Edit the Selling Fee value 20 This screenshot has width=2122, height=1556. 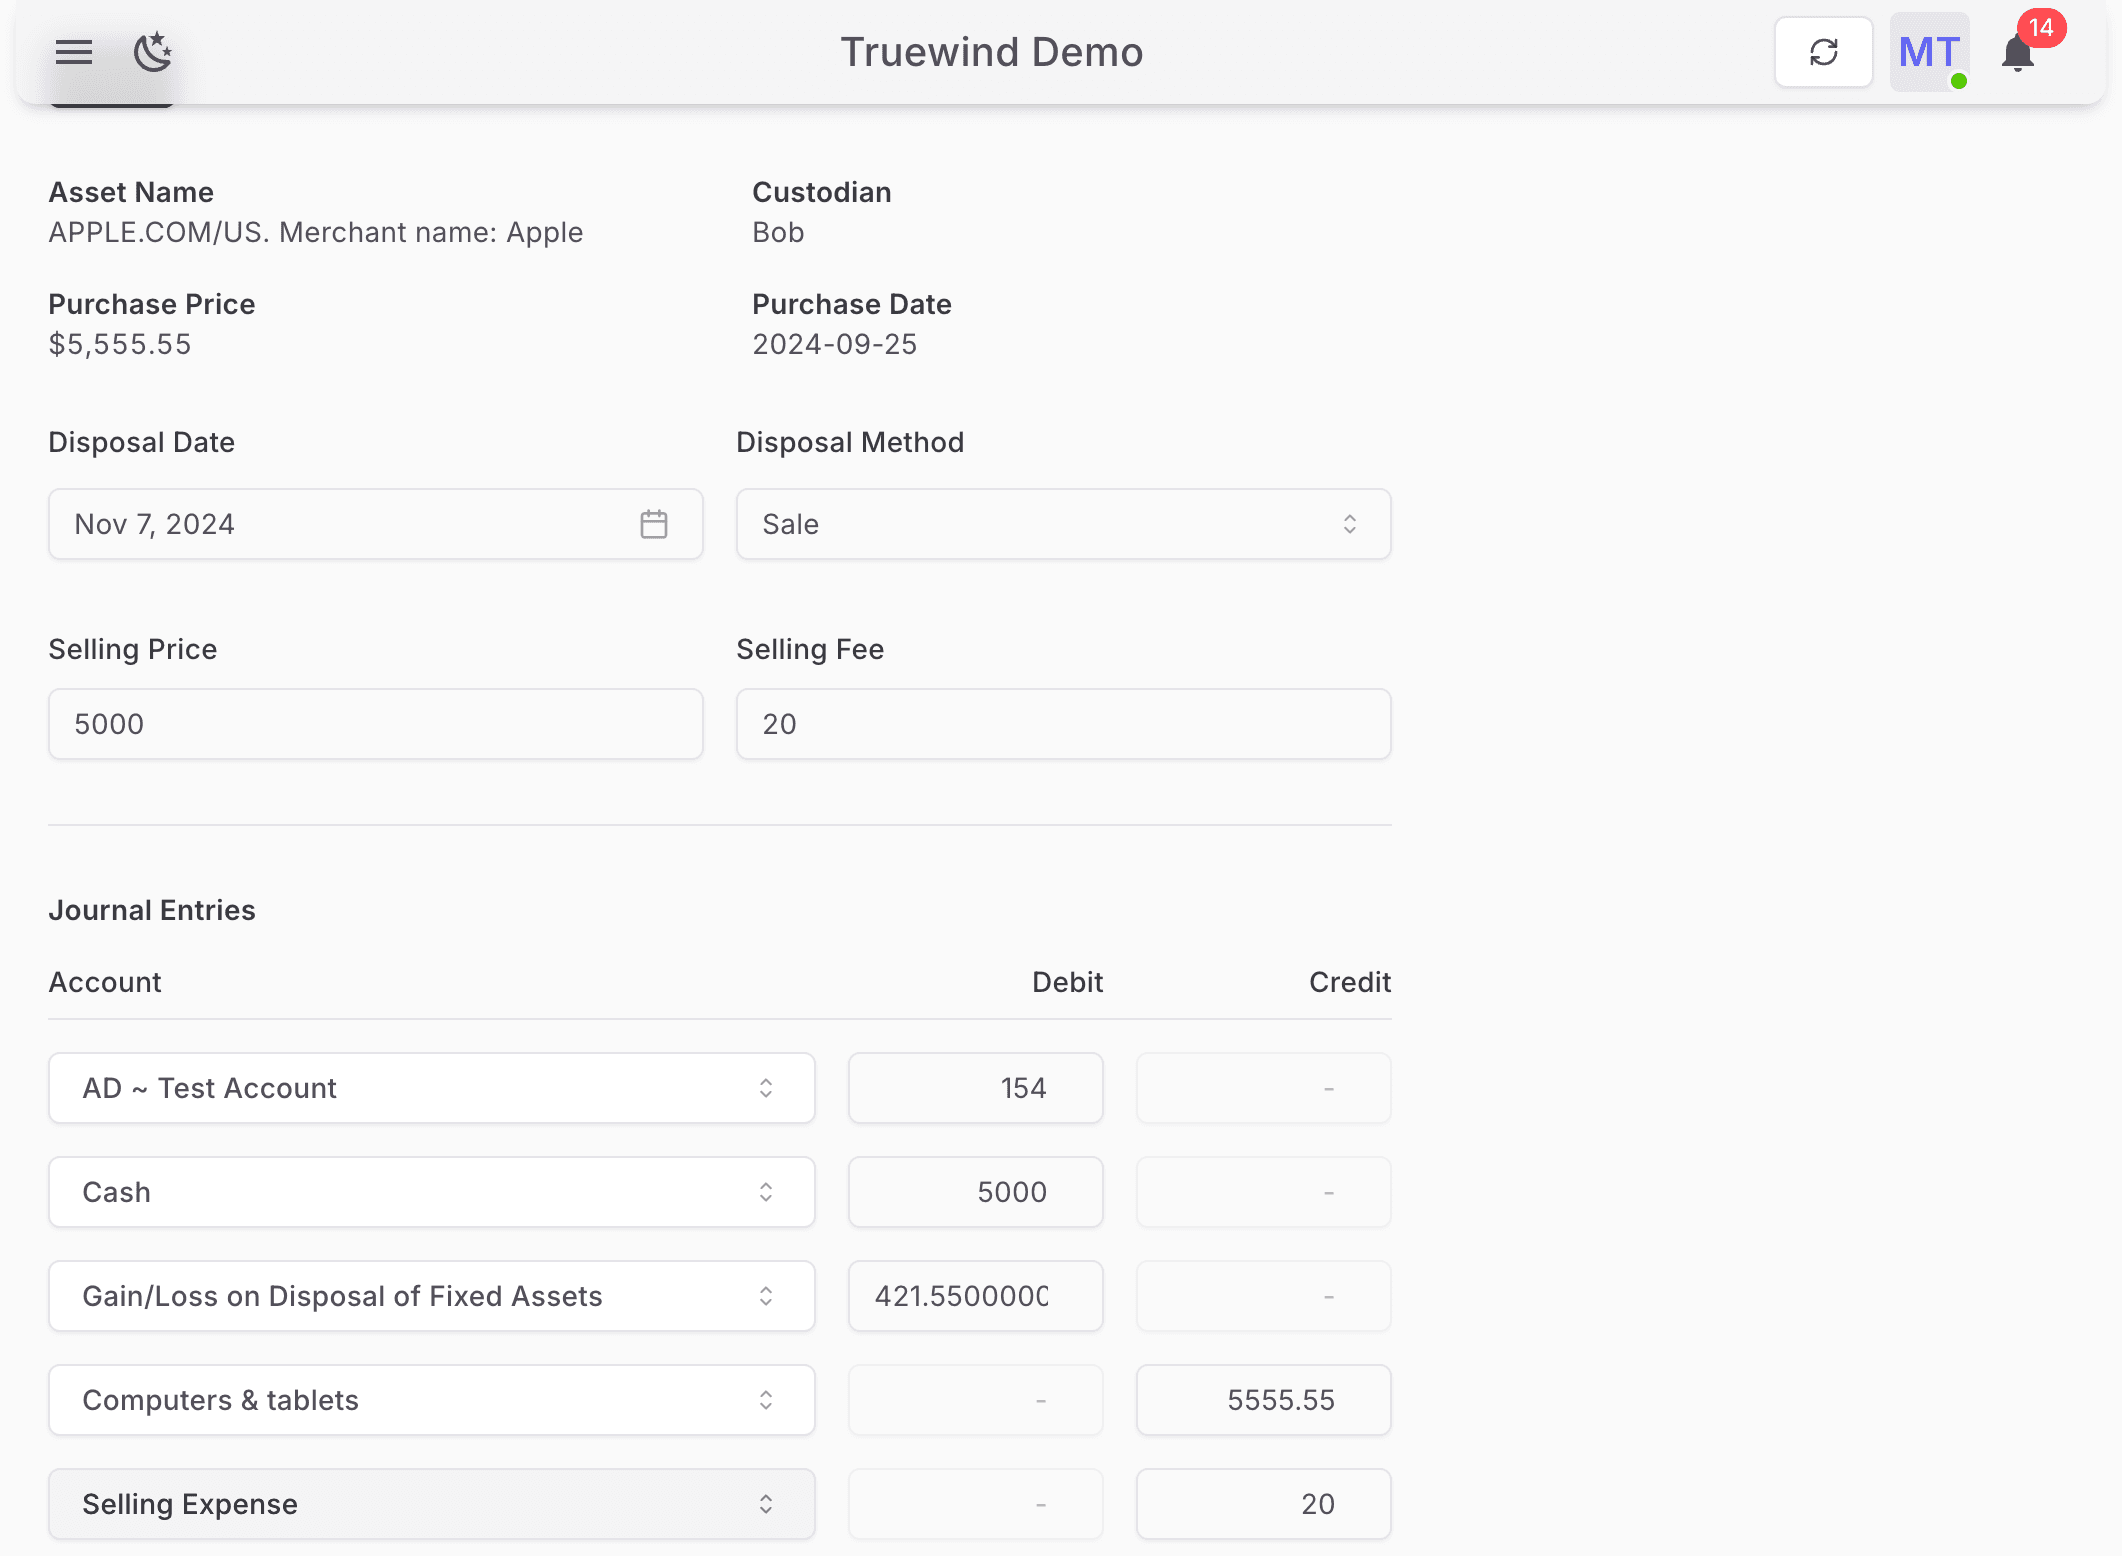click(1063, 723)
